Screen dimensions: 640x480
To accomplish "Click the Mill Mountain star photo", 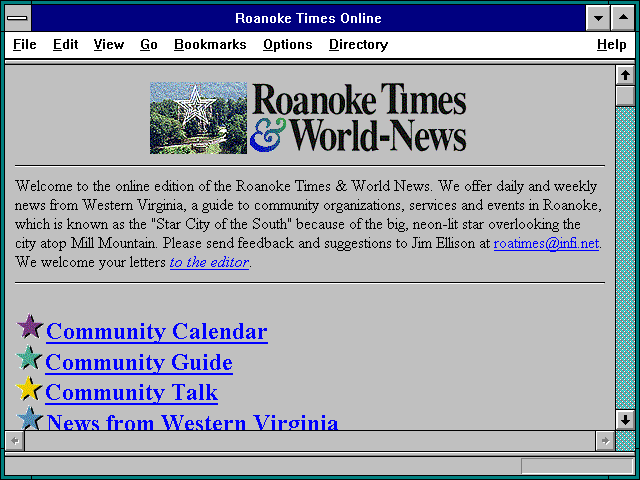I will 198,118.
